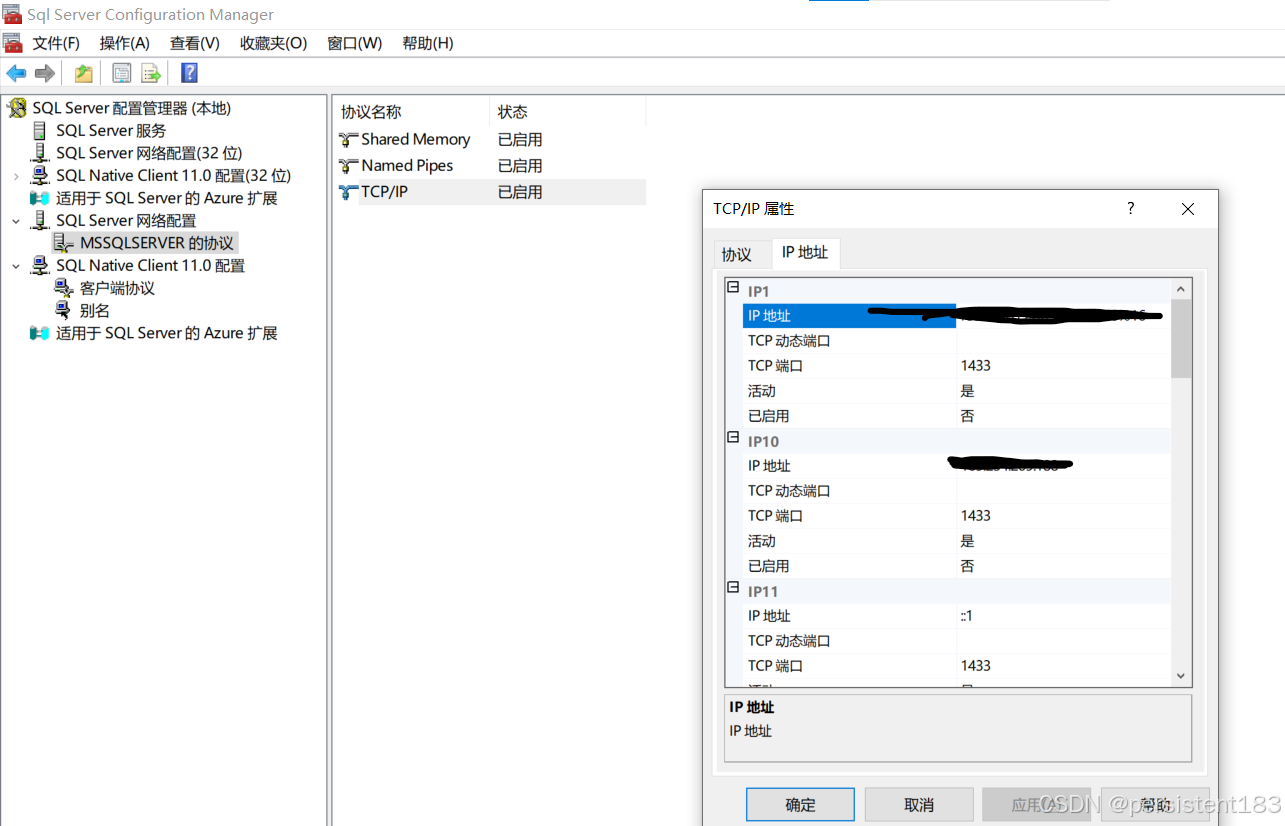1285x826 pixels.
Task: Open the 操作(A) menu
Action: [x=125, y=43]
